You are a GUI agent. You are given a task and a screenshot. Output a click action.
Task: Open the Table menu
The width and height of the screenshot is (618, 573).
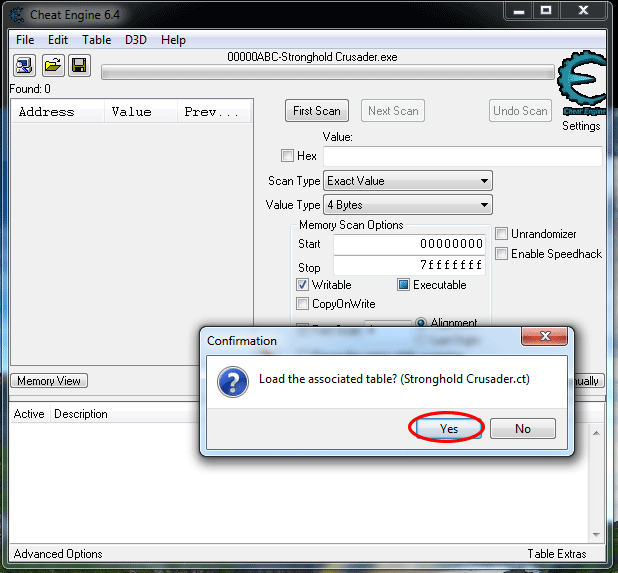pyautogui.click(x=97, y=40)
